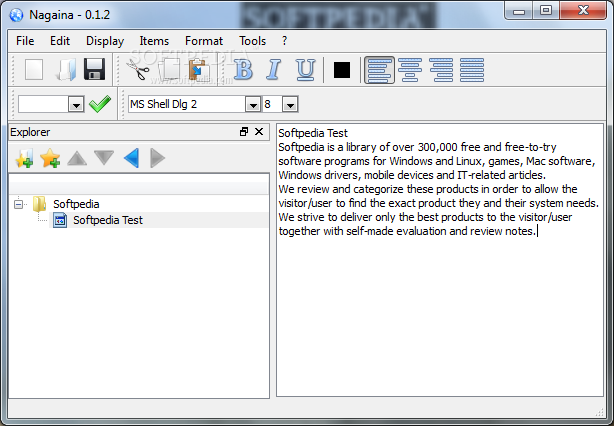Click the Copy icon
614x426 pixels.
click(169, 70)
